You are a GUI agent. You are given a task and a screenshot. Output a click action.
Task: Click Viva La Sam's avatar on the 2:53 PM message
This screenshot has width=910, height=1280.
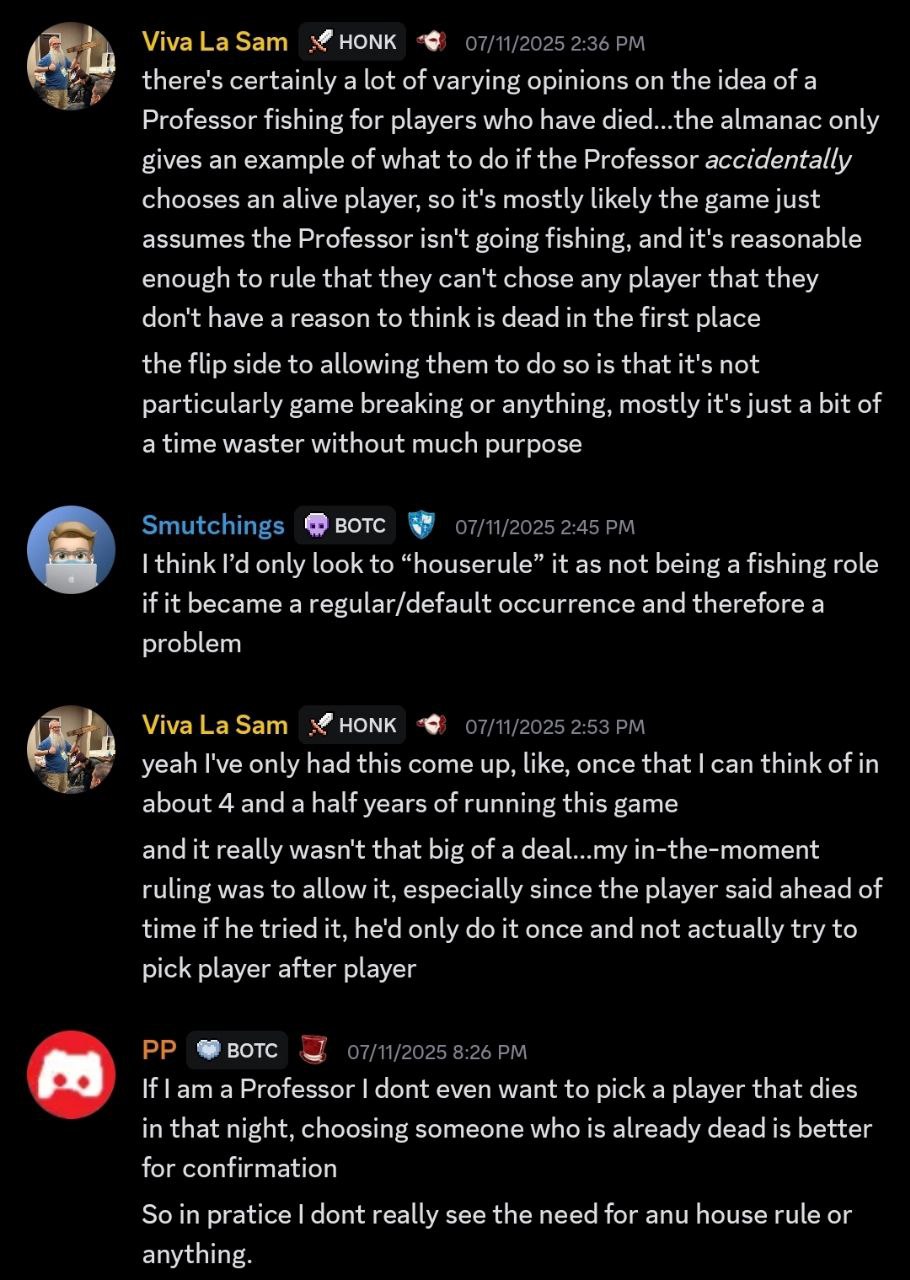pyautogui.click(x=70, y=749)
